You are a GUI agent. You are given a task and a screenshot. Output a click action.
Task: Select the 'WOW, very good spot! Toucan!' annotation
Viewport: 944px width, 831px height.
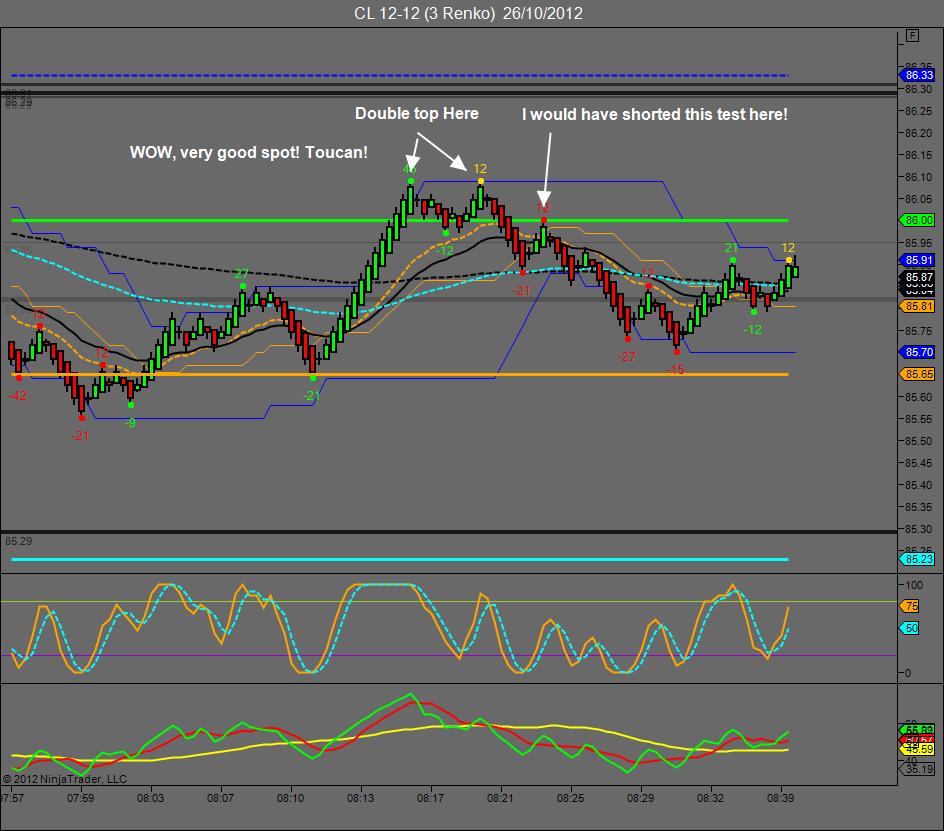click(249, 152)
